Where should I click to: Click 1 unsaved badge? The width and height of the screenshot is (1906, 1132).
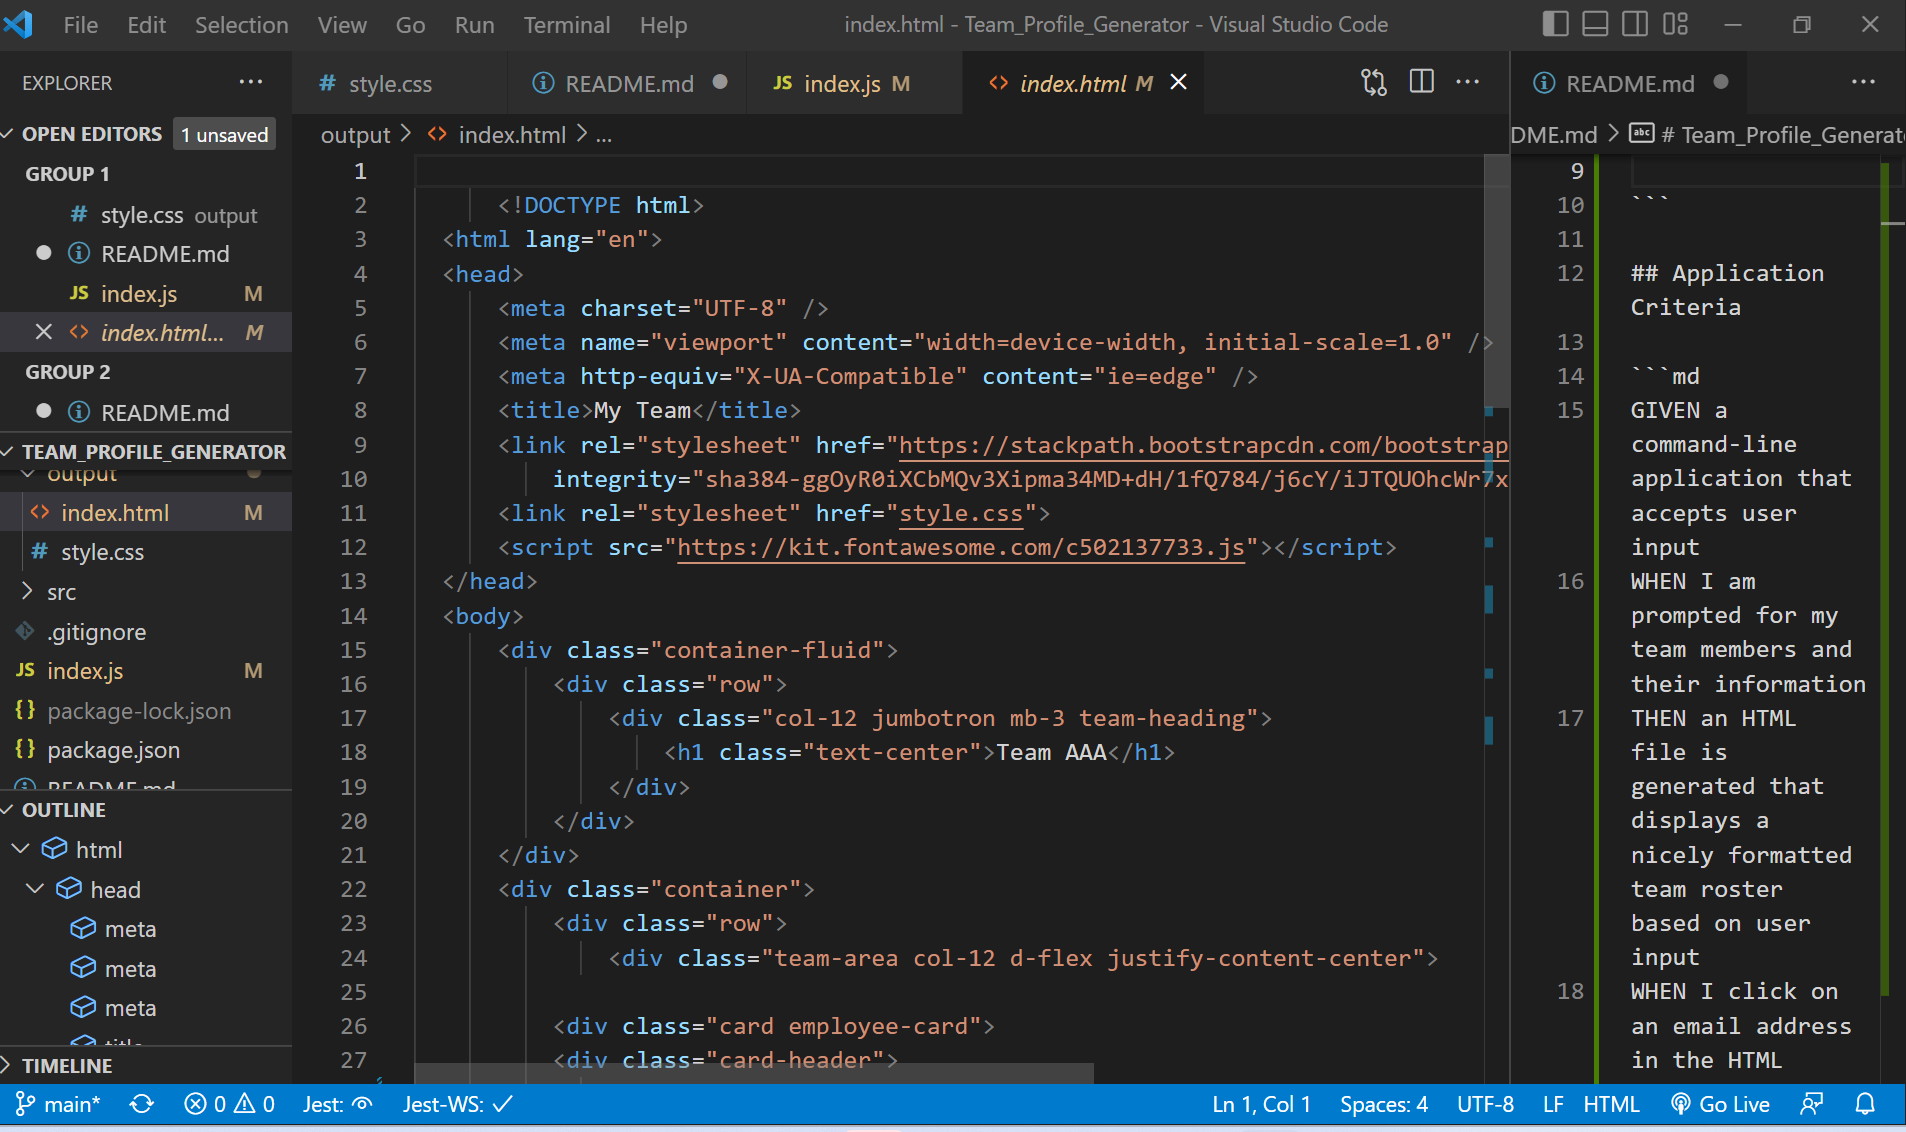(x=224, y=134)
